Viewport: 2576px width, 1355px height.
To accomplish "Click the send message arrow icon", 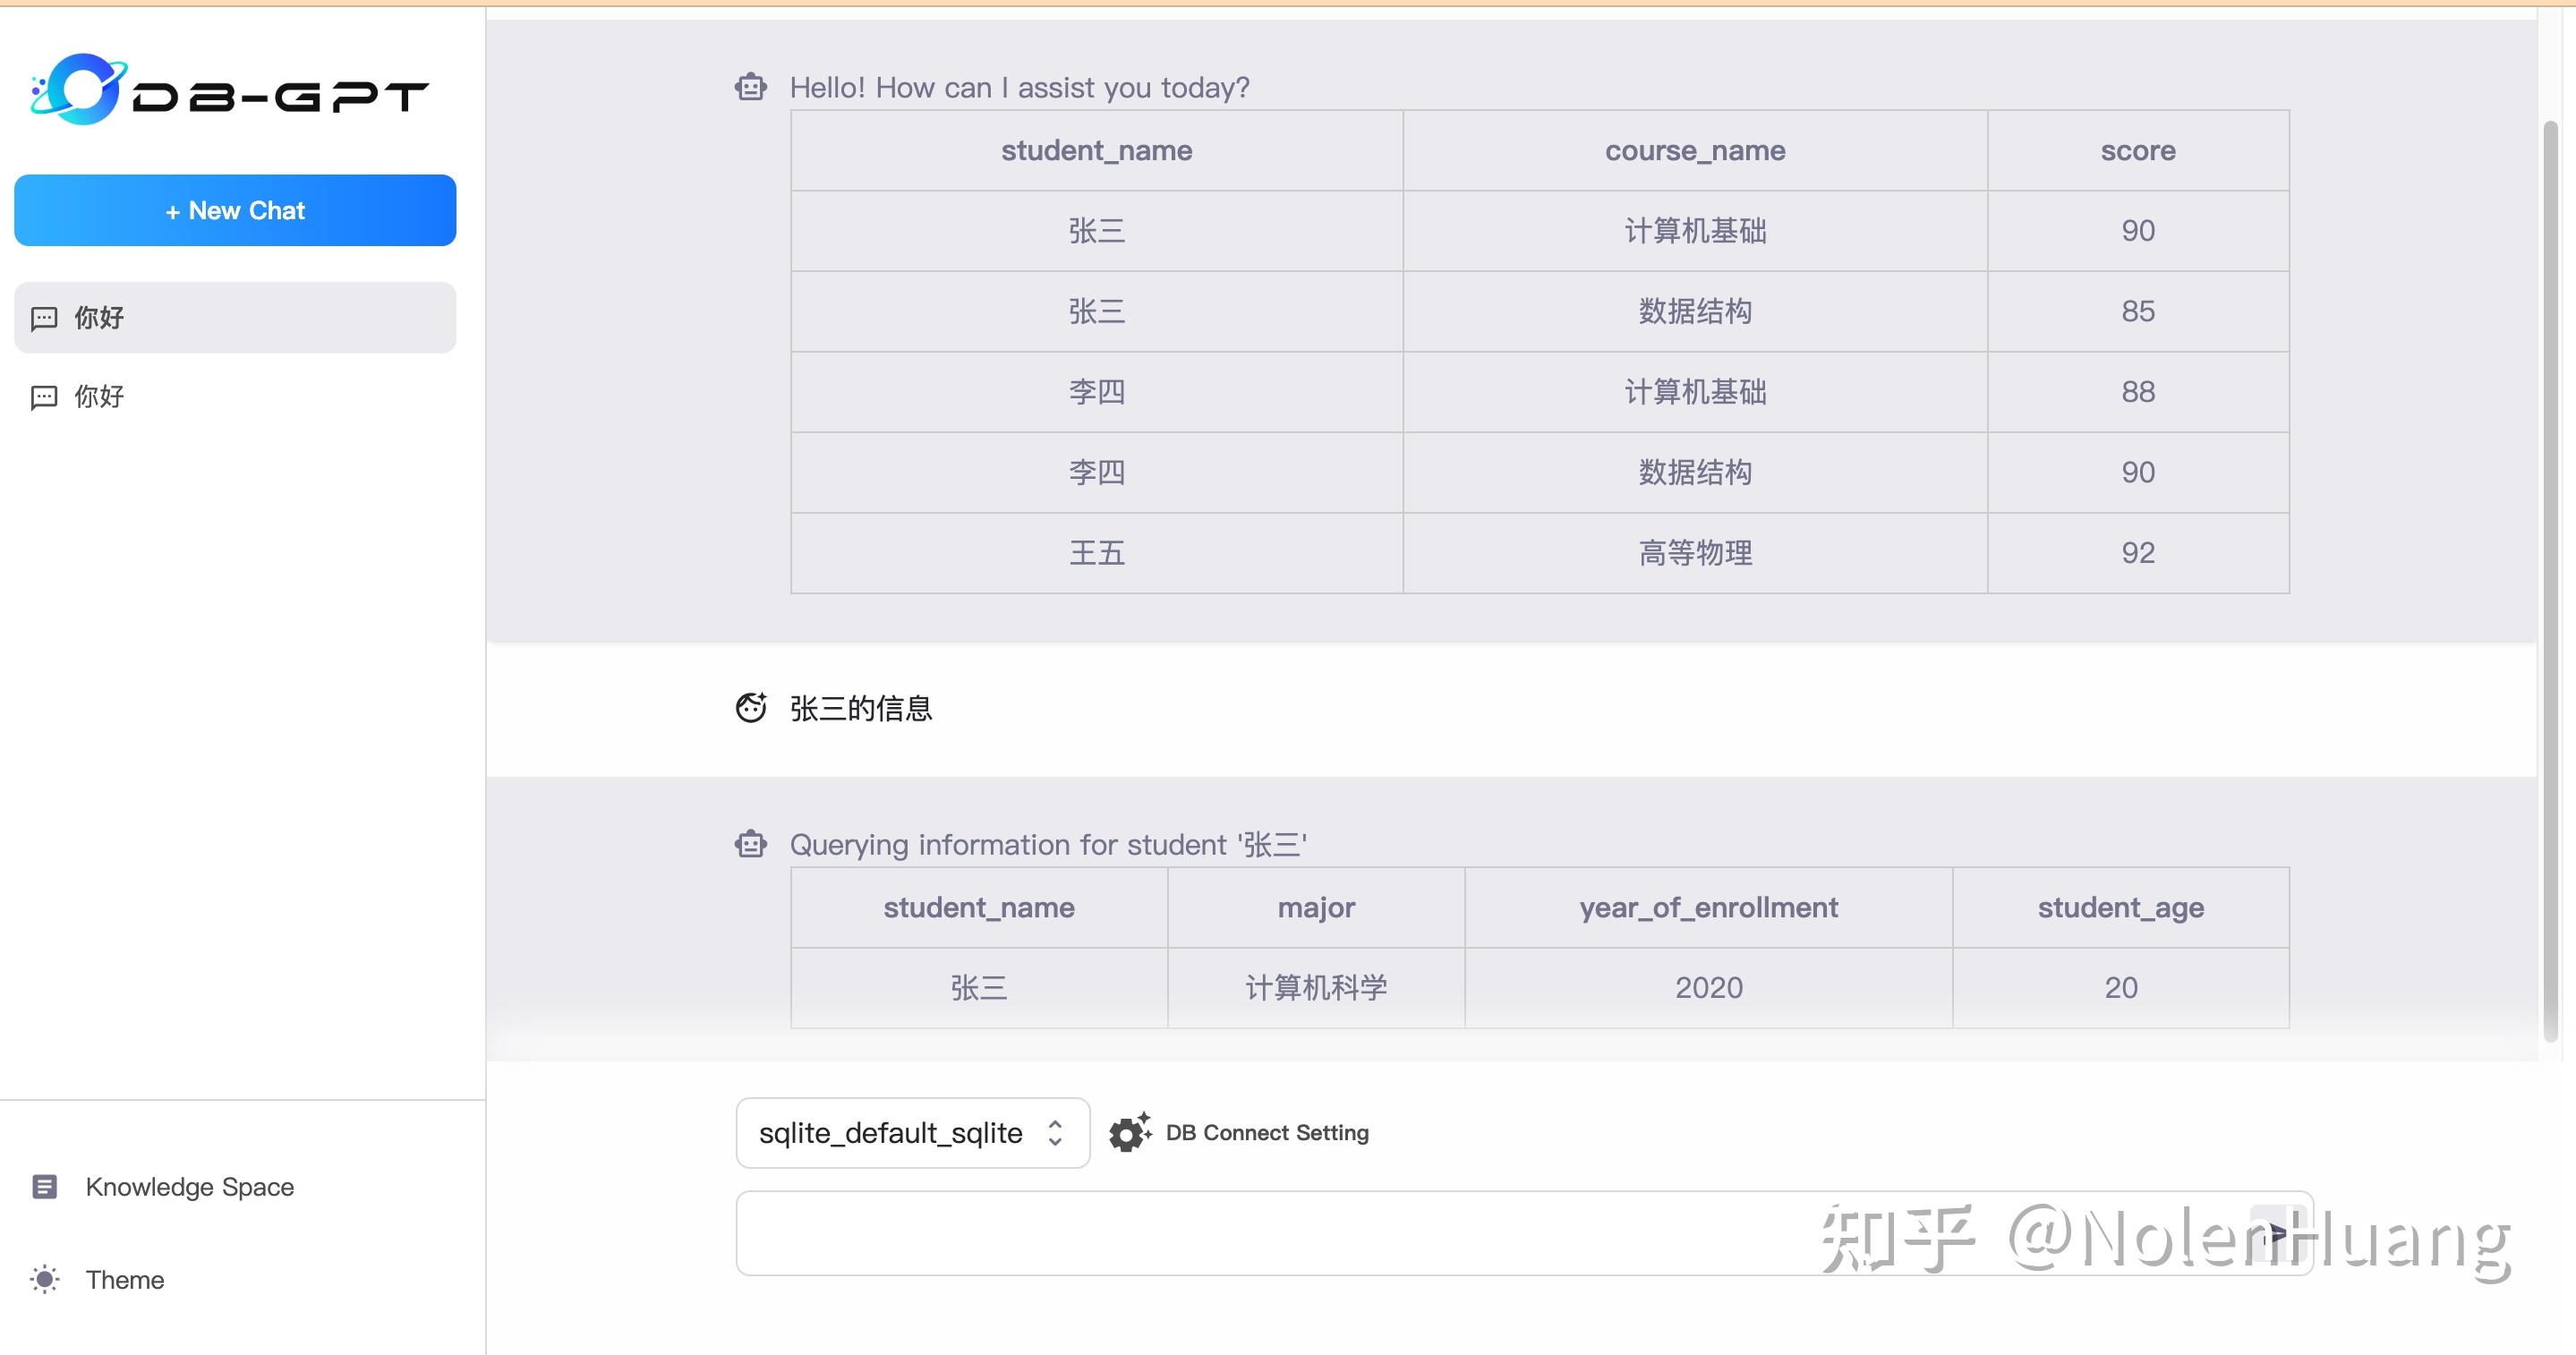I will pyautogui.click(x=2278, y=1233).
